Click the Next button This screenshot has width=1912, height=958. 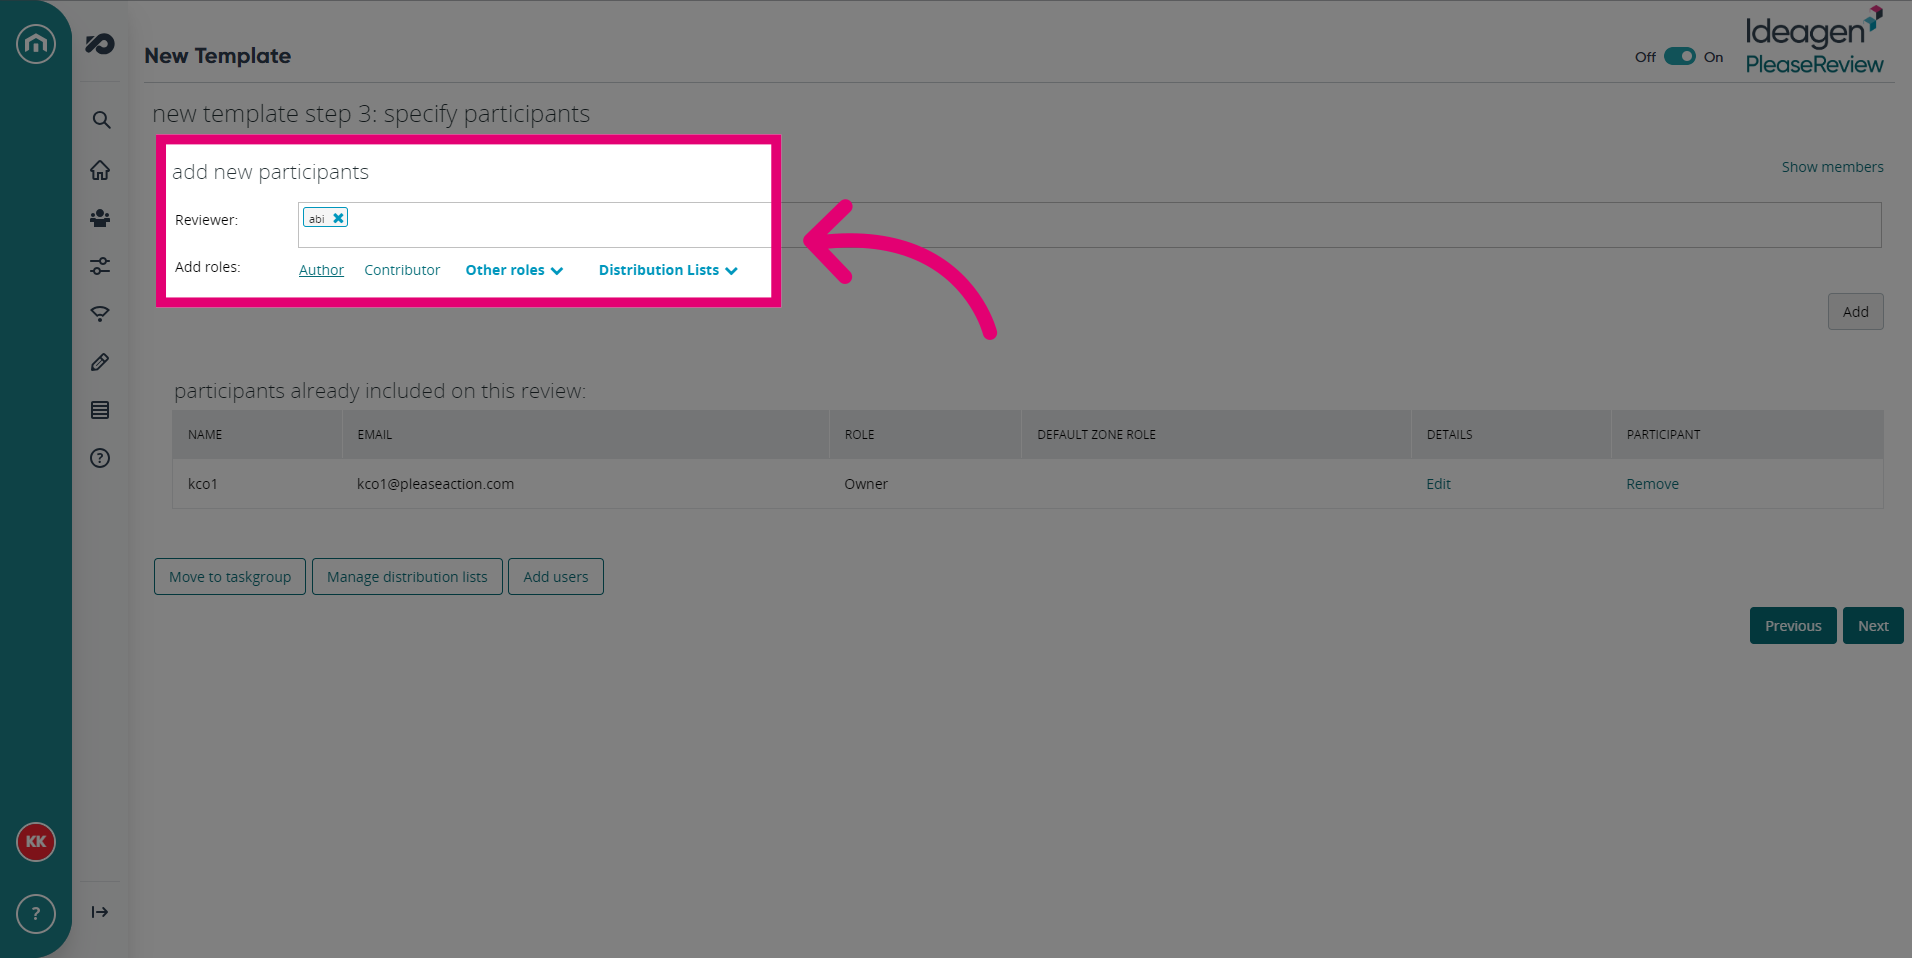[x=1873, y=626]
